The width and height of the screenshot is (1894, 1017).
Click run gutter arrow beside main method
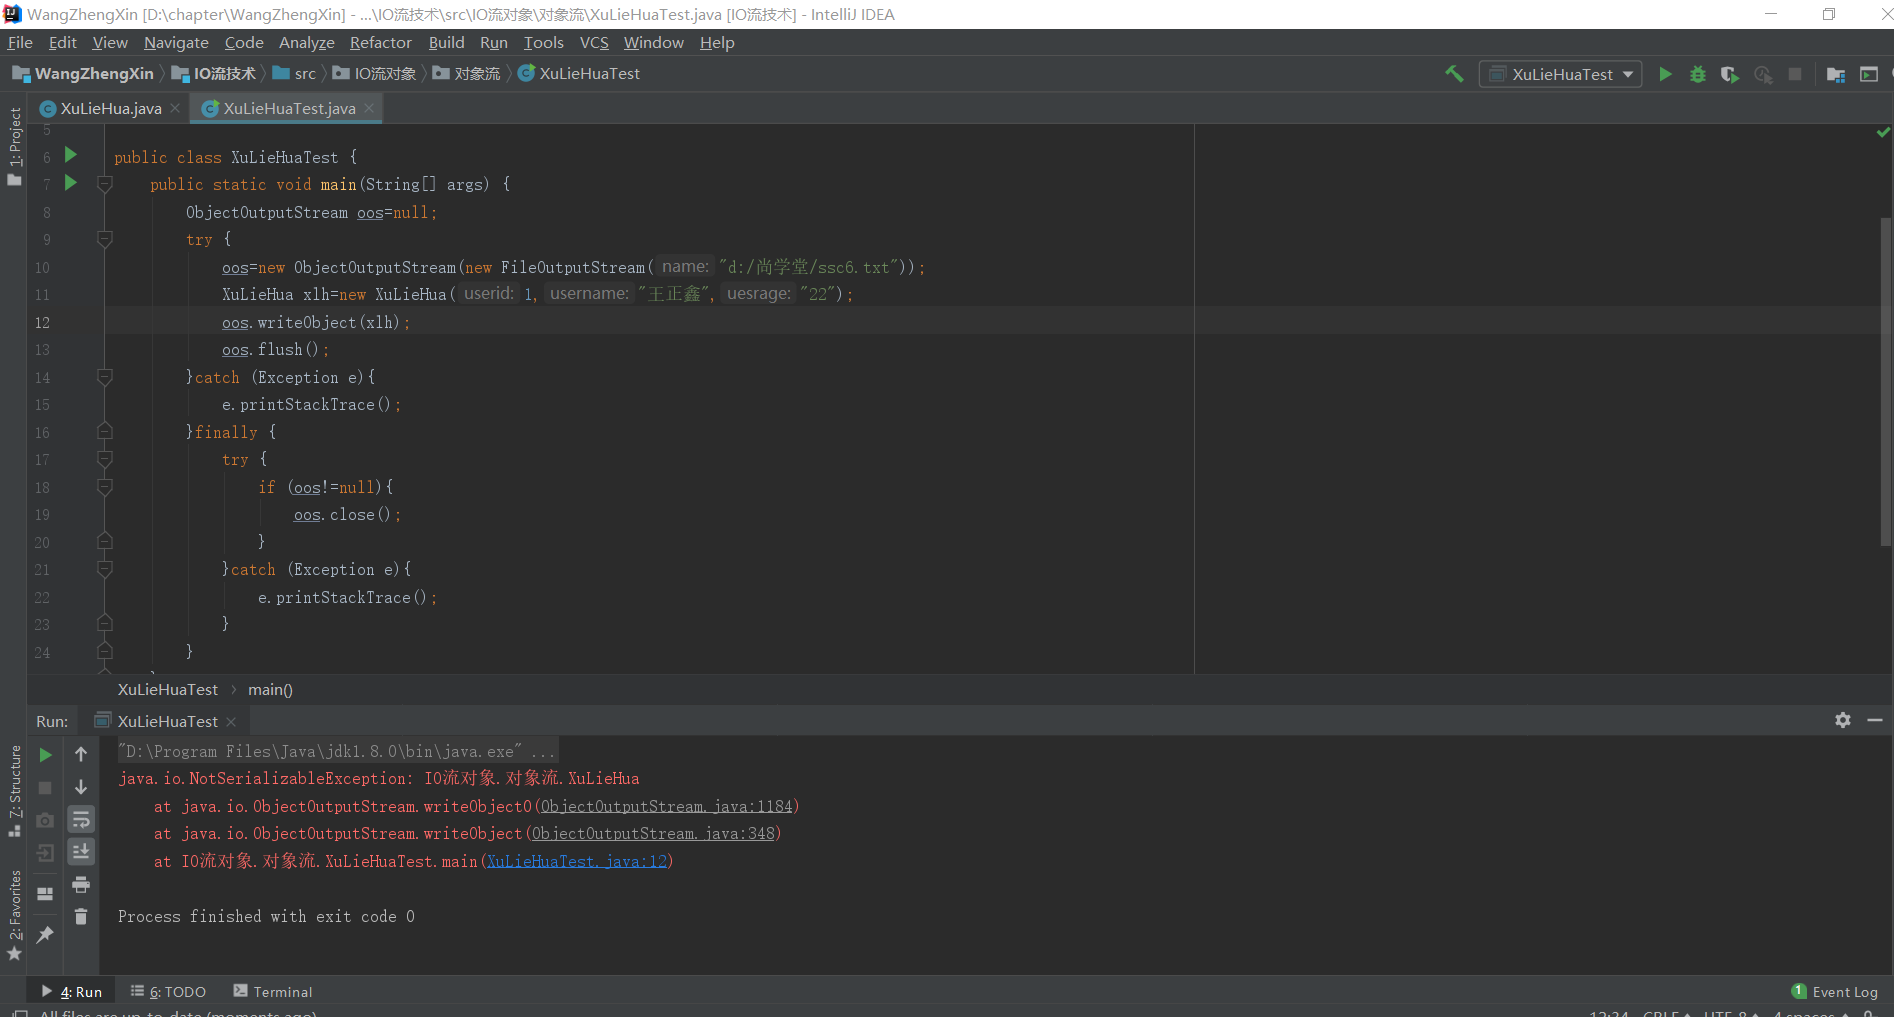(71, 183)
